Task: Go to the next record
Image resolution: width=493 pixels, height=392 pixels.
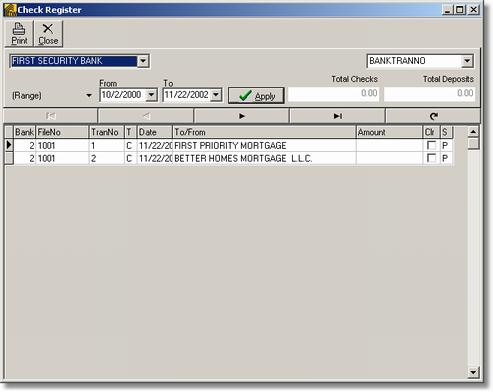Action: [242, 116]
